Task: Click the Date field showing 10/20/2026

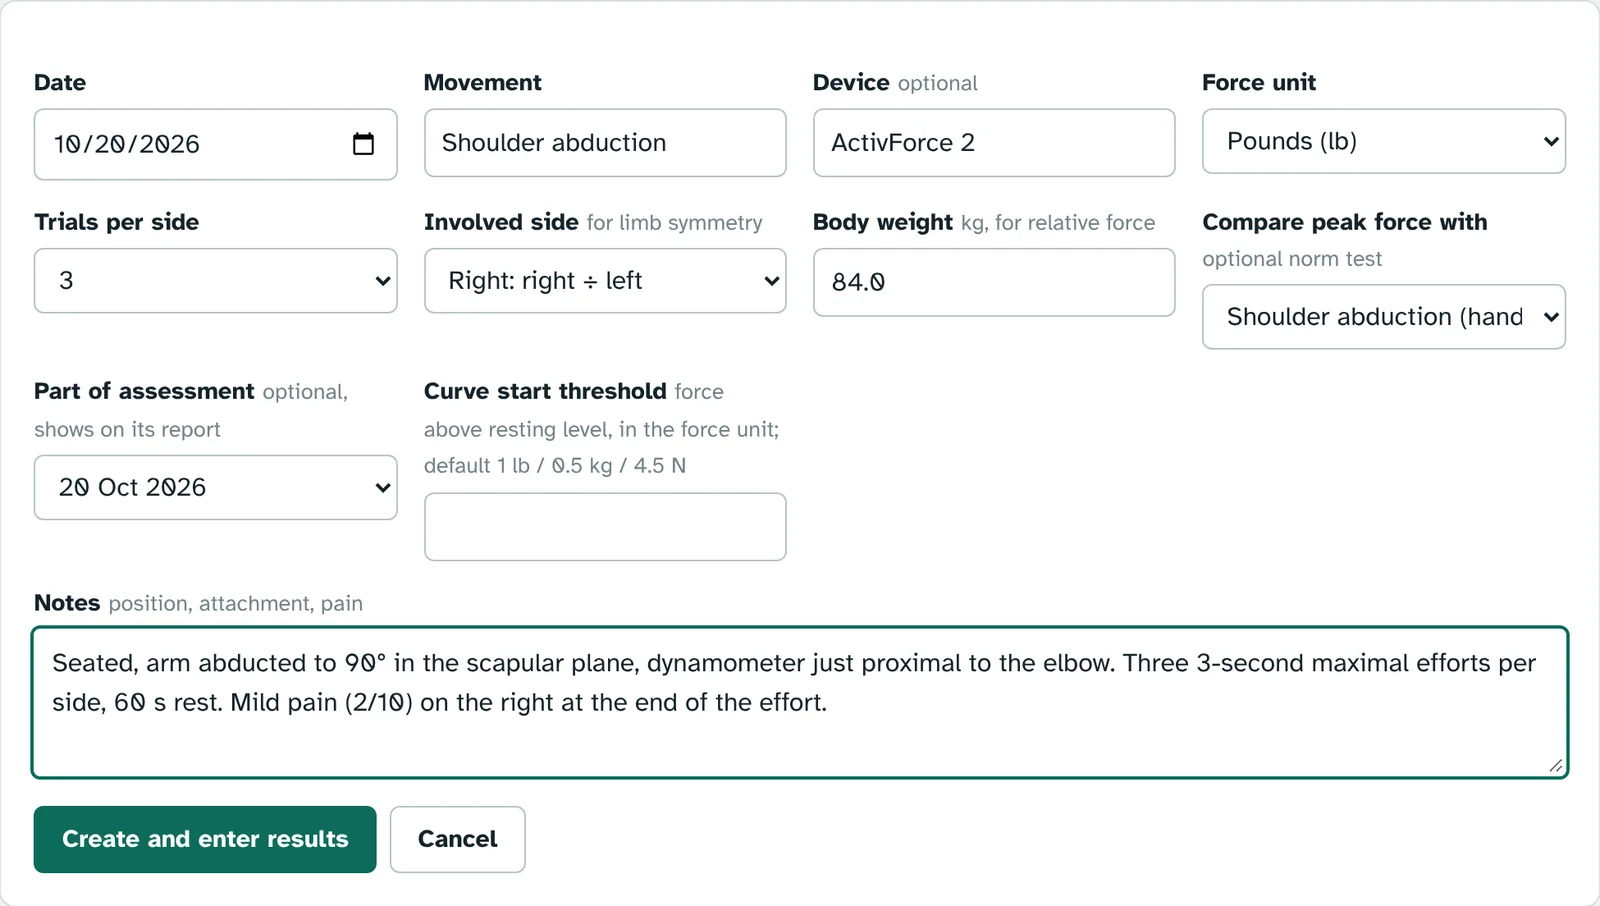Action: coord(216,145)
